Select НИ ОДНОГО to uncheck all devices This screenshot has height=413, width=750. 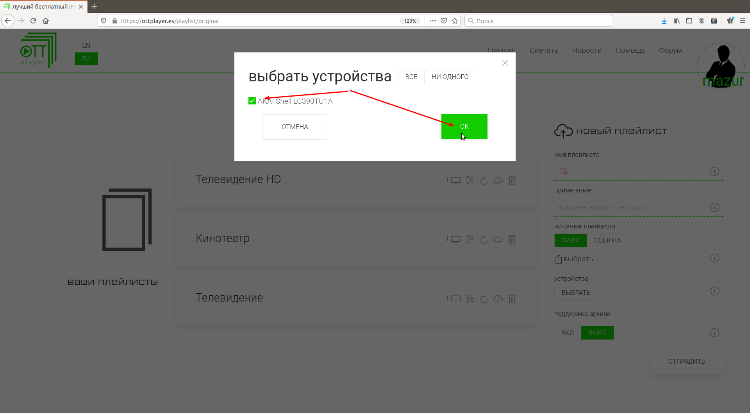coord(449,77)
